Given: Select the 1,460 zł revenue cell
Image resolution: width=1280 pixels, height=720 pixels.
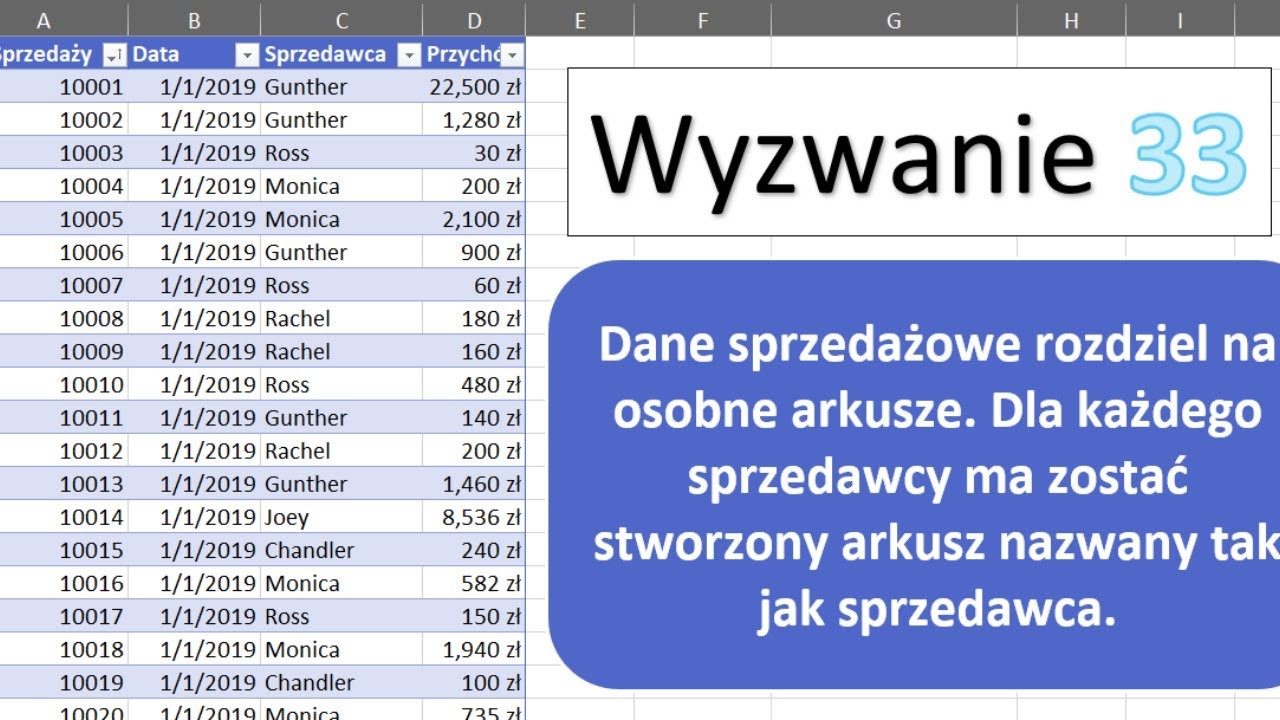Looking at the screenshot, I should pos(474,484).
